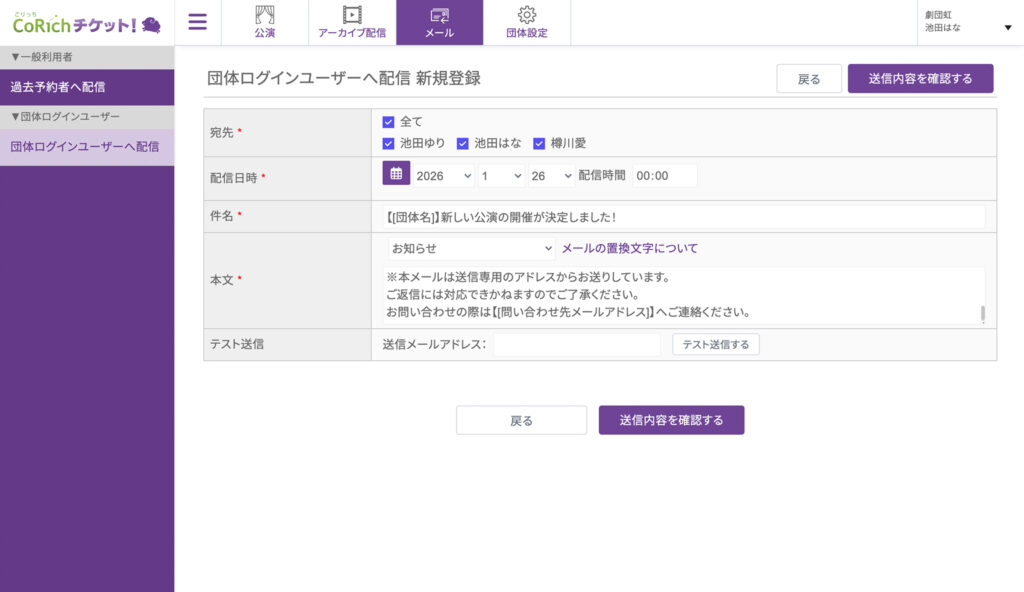Click the 本文 textarea scrollbar
The height and width of the screenshot is (592, 1024).
tap(982, 313)
